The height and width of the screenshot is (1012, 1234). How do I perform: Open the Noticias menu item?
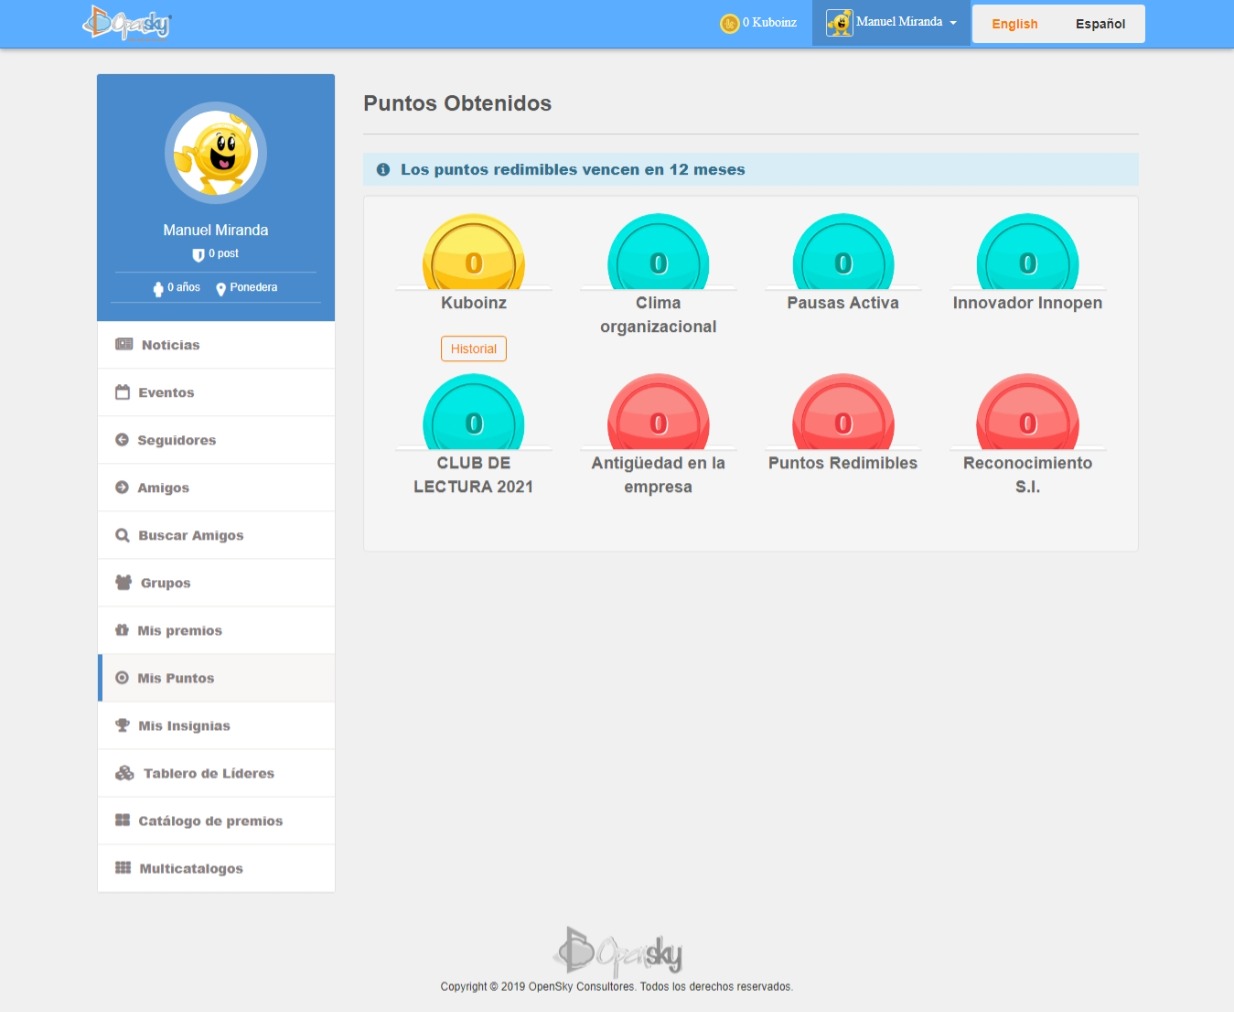point(216,345)
